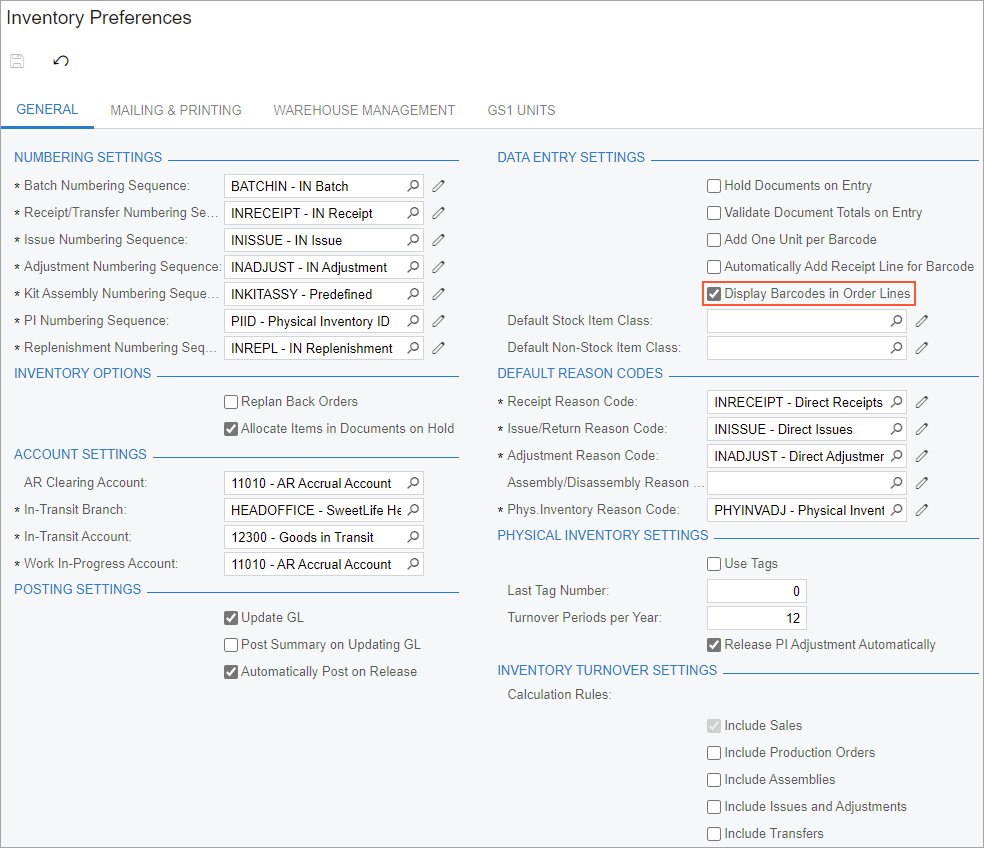Click pencil icon beside Receipt Reason Code
The height and width of the screenshot is (848, 984).
click(x=922, y=402)
